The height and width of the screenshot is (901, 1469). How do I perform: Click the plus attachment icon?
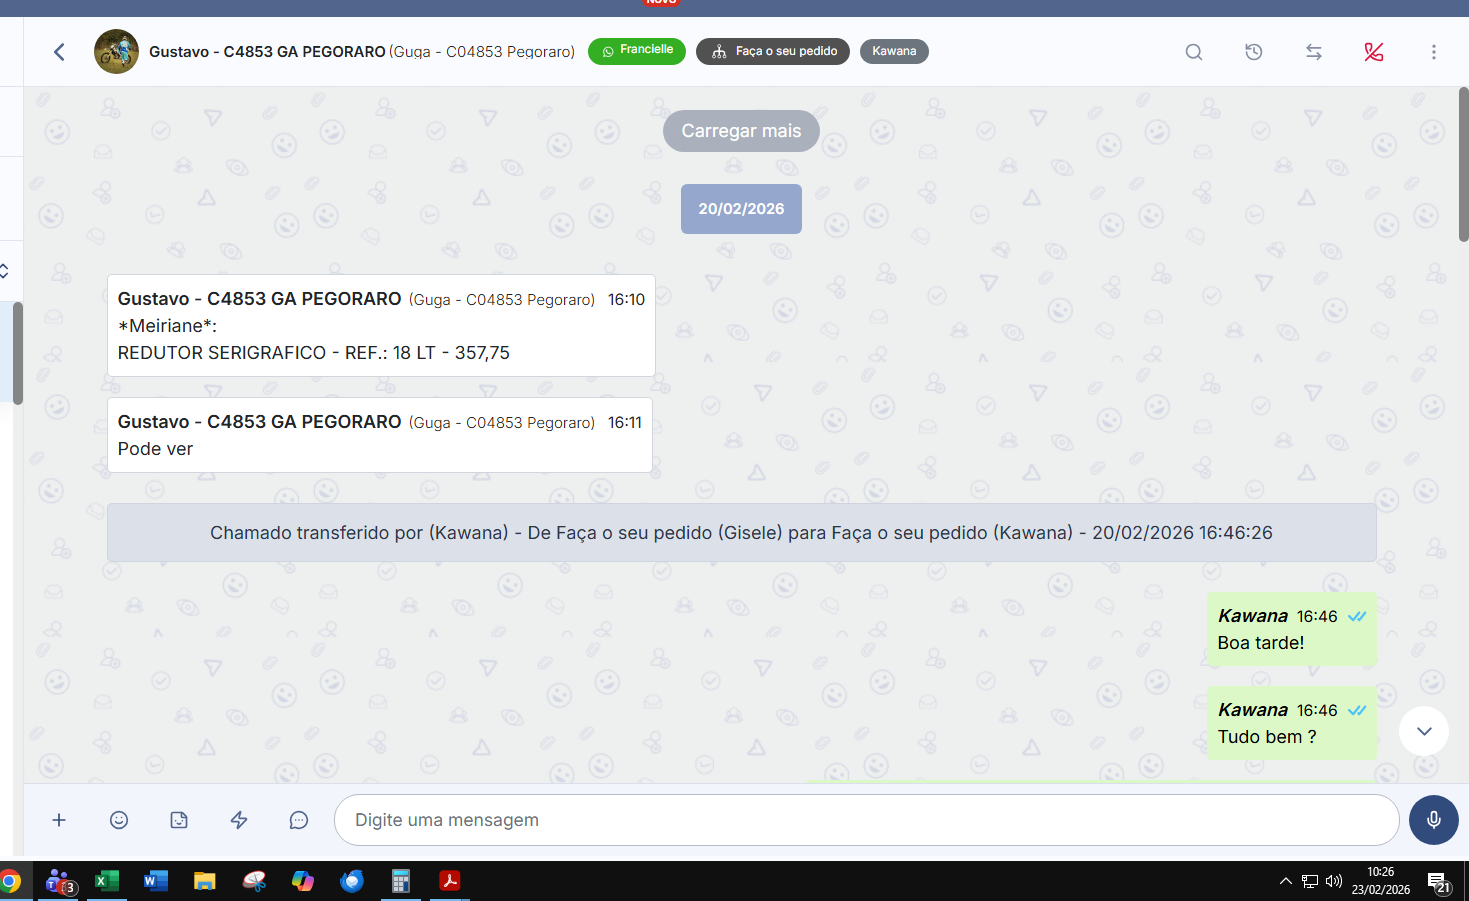pos(59,820)
